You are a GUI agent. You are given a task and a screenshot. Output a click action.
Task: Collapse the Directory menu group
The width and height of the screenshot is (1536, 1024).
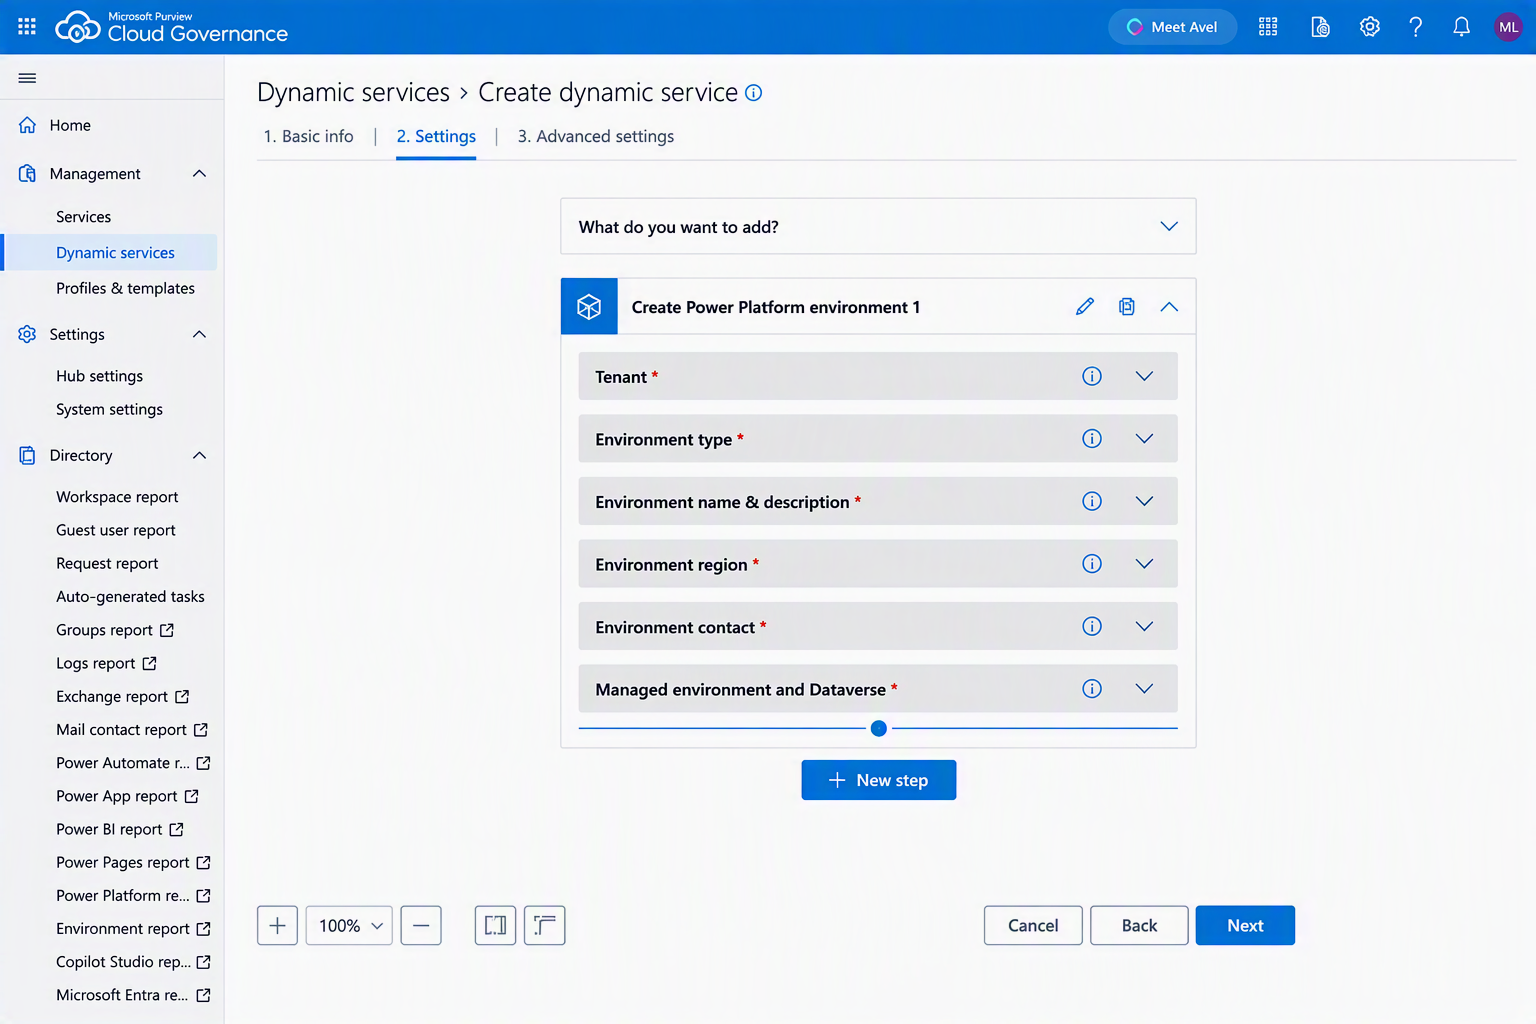(x=199, y=456)
